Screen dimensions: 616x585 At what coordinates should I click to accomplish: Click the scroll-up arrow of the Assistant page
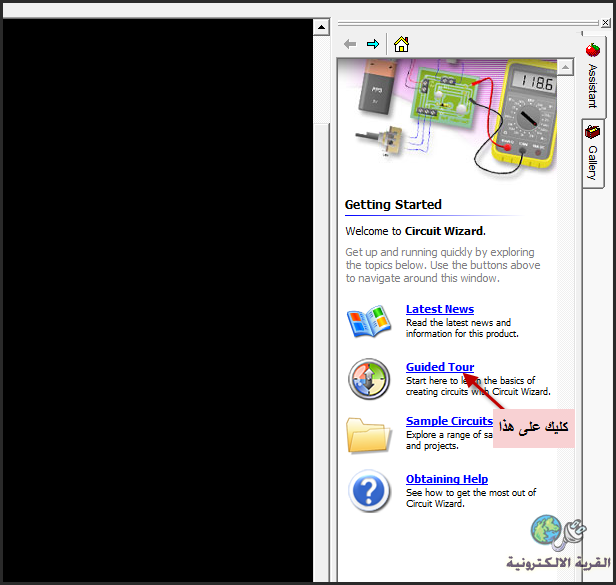(565, 68)
